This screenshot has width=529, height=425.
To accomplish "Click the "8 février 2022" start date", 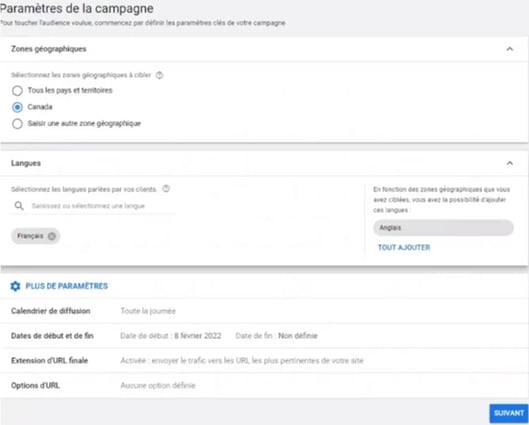I will pos(198,336).
